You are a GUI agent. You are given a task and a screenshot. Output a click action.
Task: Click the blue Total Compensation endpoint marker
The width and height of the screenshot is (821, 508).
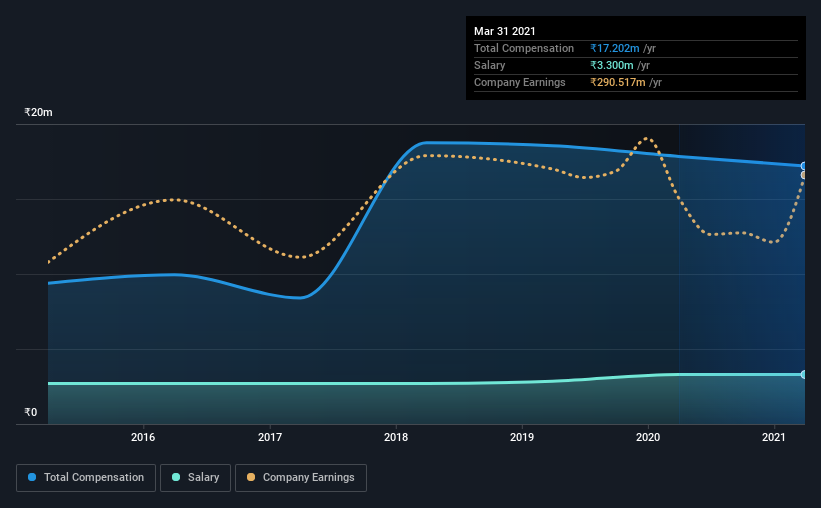(803, 166)
